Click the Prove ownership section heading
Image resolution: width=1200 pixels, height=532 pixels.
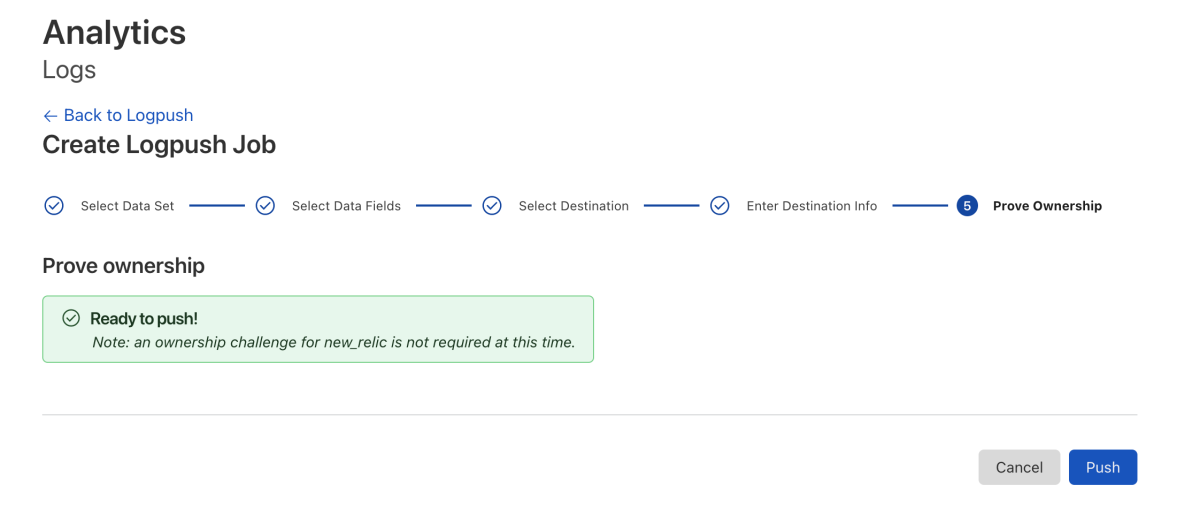coord(123,266)
